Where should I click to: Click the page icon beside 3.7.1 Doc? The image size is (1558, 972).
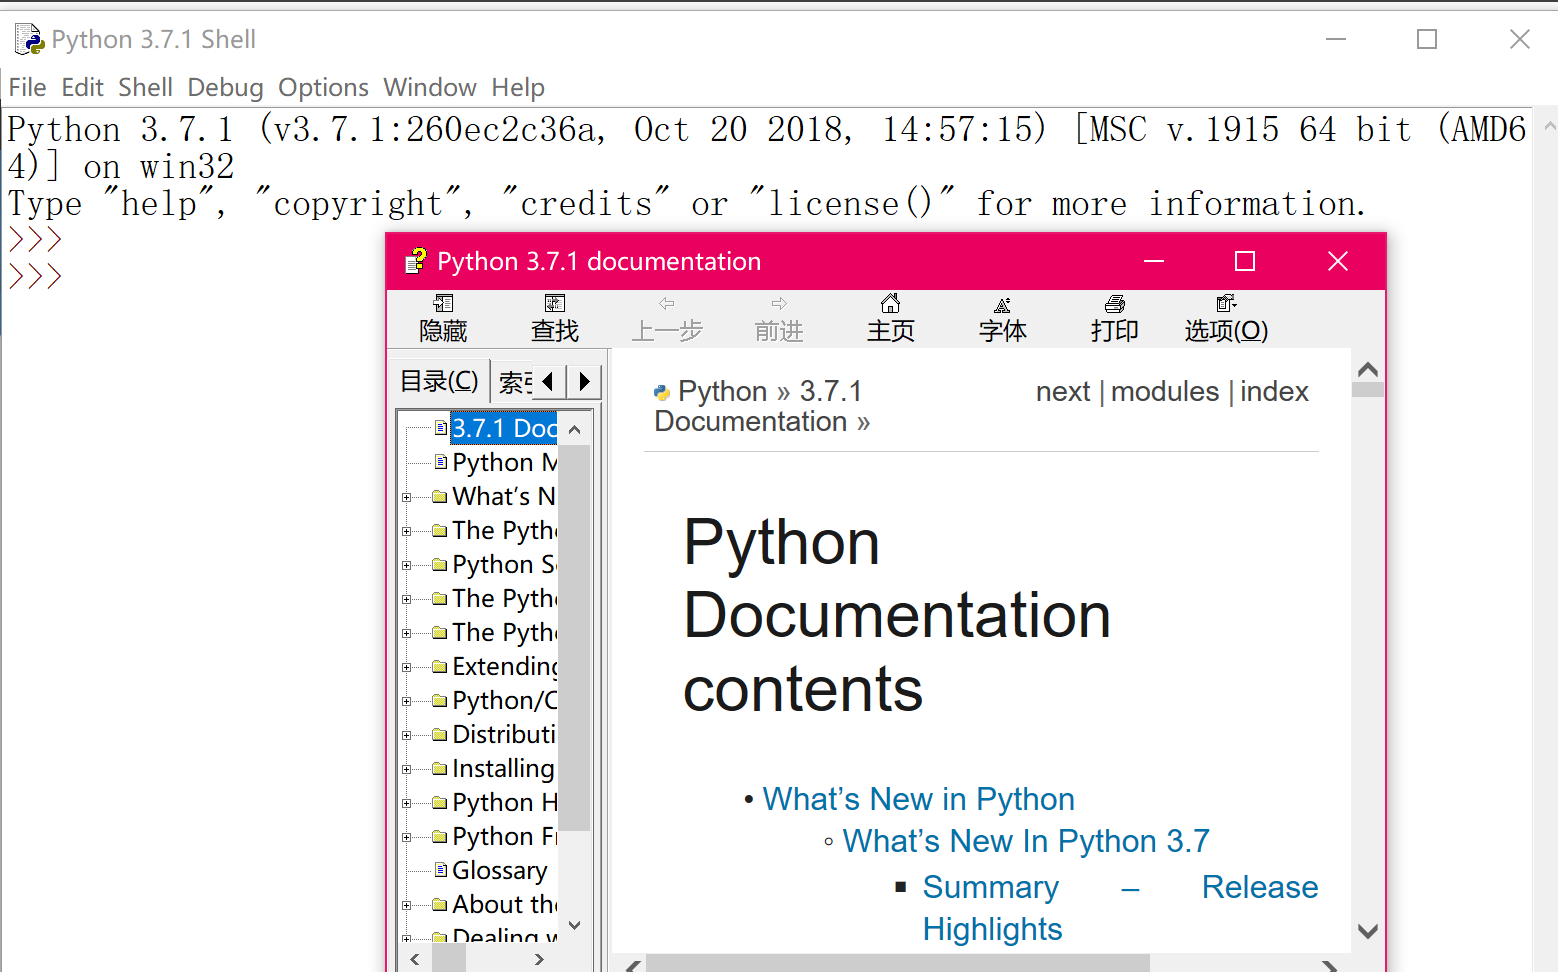tap(440, 427)
